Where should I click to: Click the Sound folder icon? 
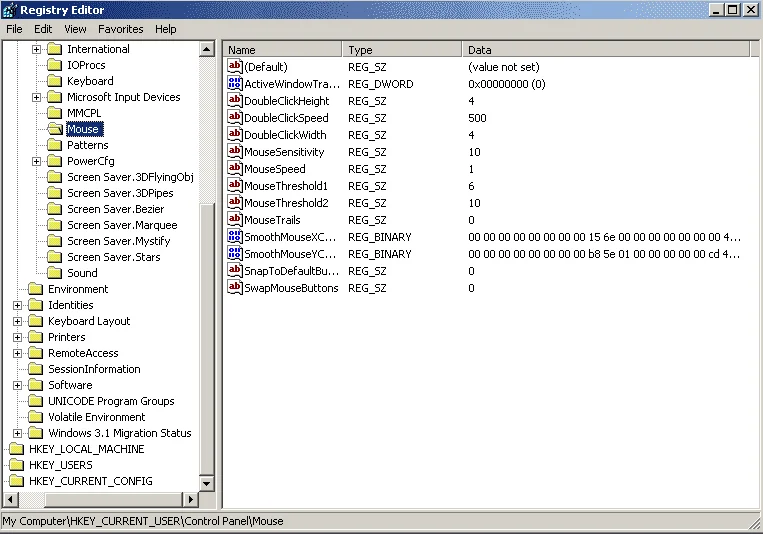54,273
